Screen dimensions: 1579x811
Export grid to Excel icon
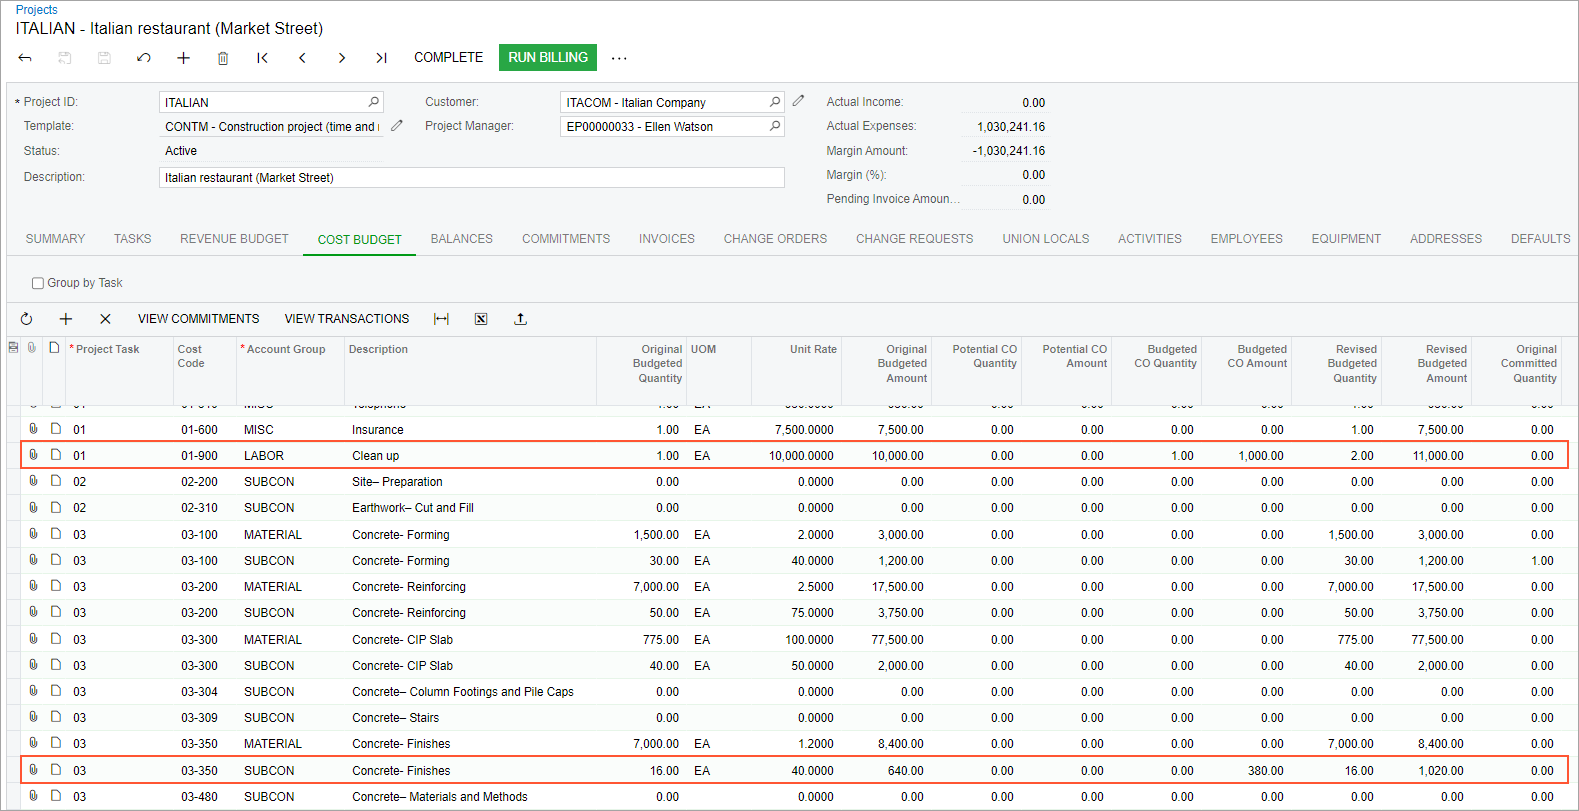[x=481, y=319]
